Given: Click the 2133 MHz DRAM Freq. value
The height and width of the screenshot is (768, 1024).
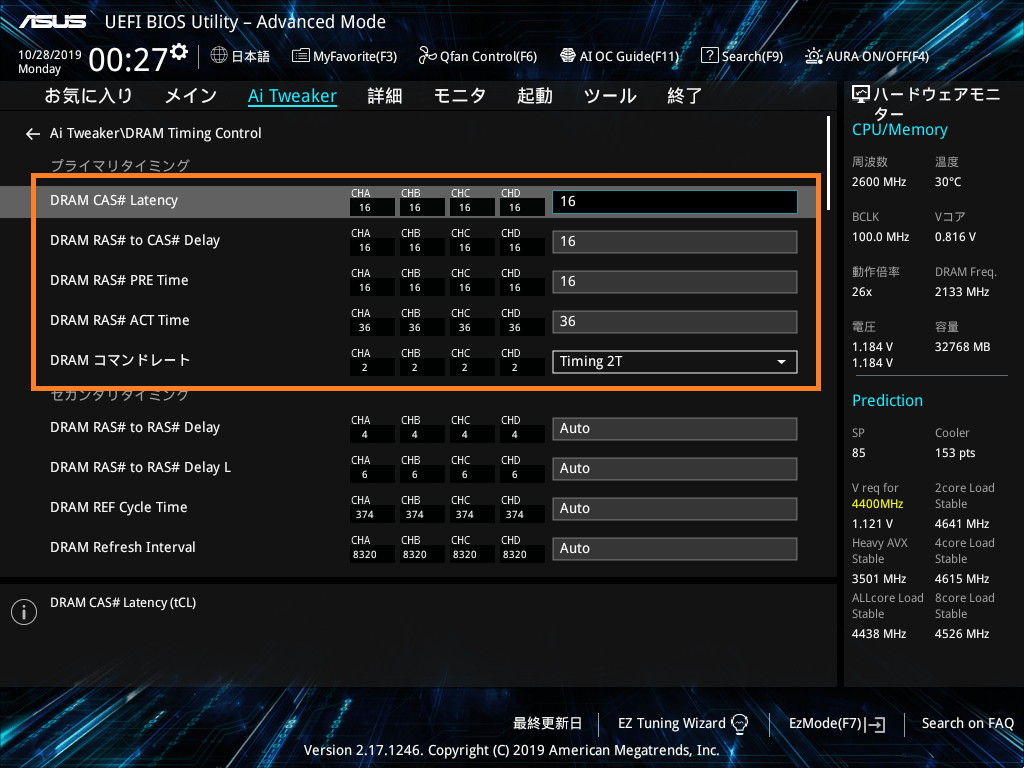Looking at the screenshot, I should click(962, 292).
